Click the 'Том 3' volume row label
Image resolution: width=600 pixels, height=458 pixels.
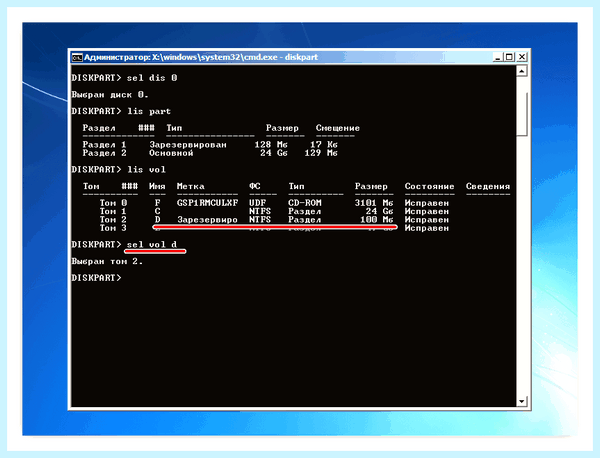click(x=113, y=228)
